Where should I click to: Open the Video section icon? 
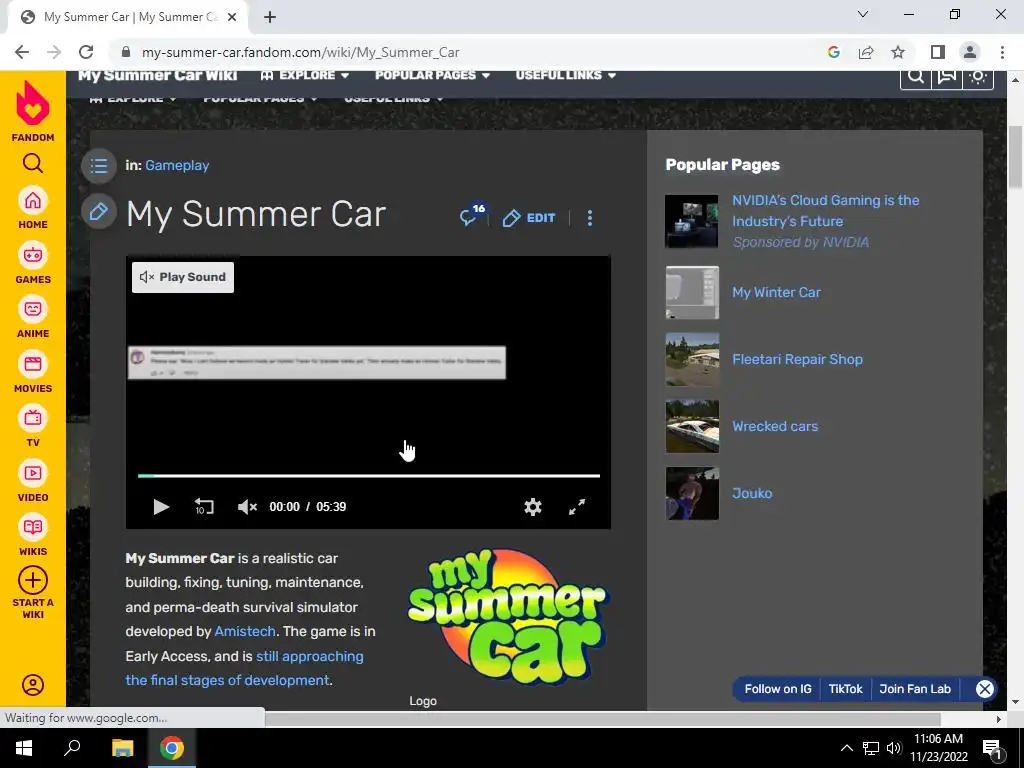(33, 473)
